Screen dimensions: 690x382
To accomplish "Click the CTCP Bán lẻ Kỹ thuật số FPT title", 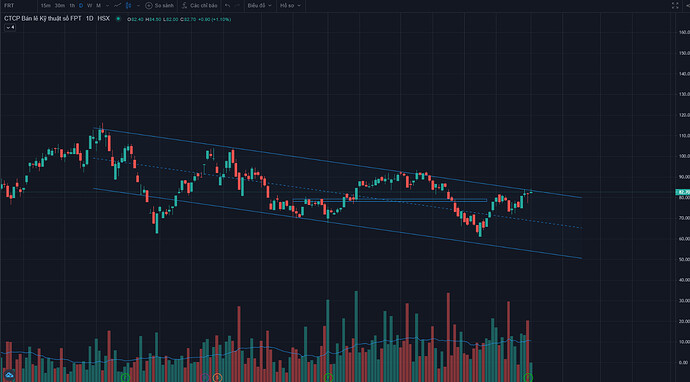I will coord(43,19).
